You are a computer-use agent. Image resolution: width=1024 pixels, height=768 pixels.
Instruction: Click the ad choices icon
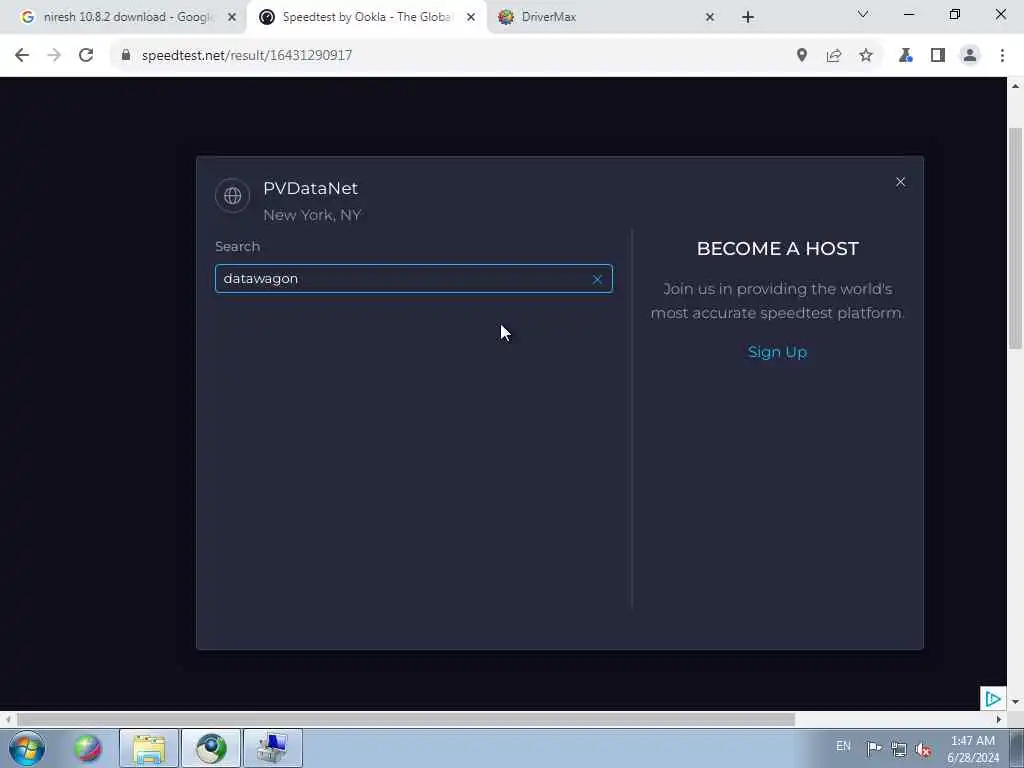tap(993, 699)
